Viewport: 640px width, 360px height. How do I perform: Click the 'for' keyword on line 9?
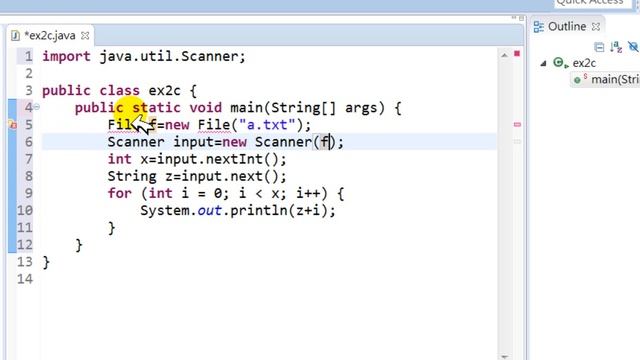[x=120, y=193]
